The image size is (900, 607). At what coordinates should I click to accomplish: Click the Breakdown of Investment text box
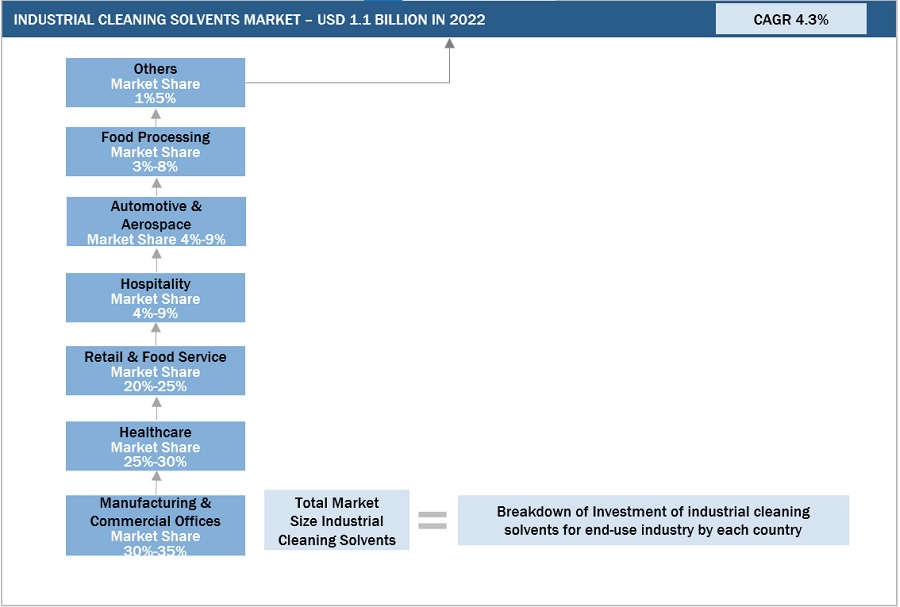click(x=653, y=520)
